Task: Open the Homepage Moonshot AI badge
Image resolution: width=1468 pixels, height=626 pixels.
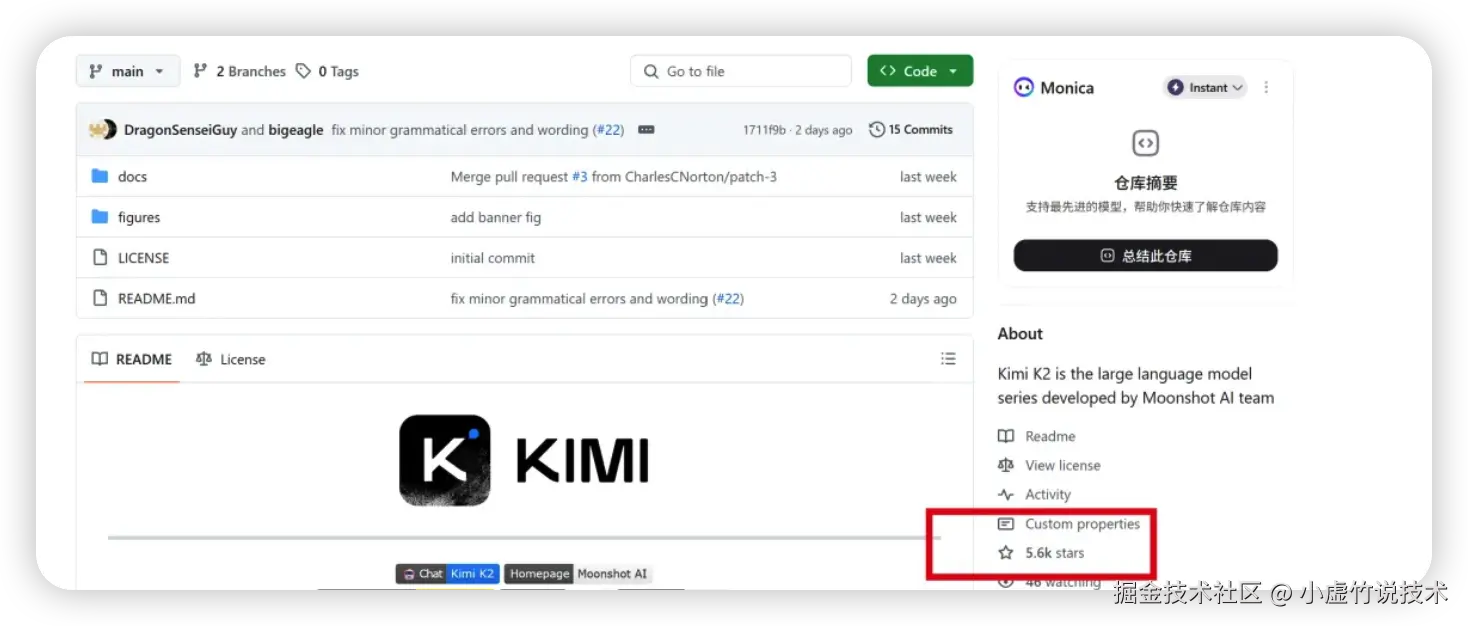Action: [577, 574]
